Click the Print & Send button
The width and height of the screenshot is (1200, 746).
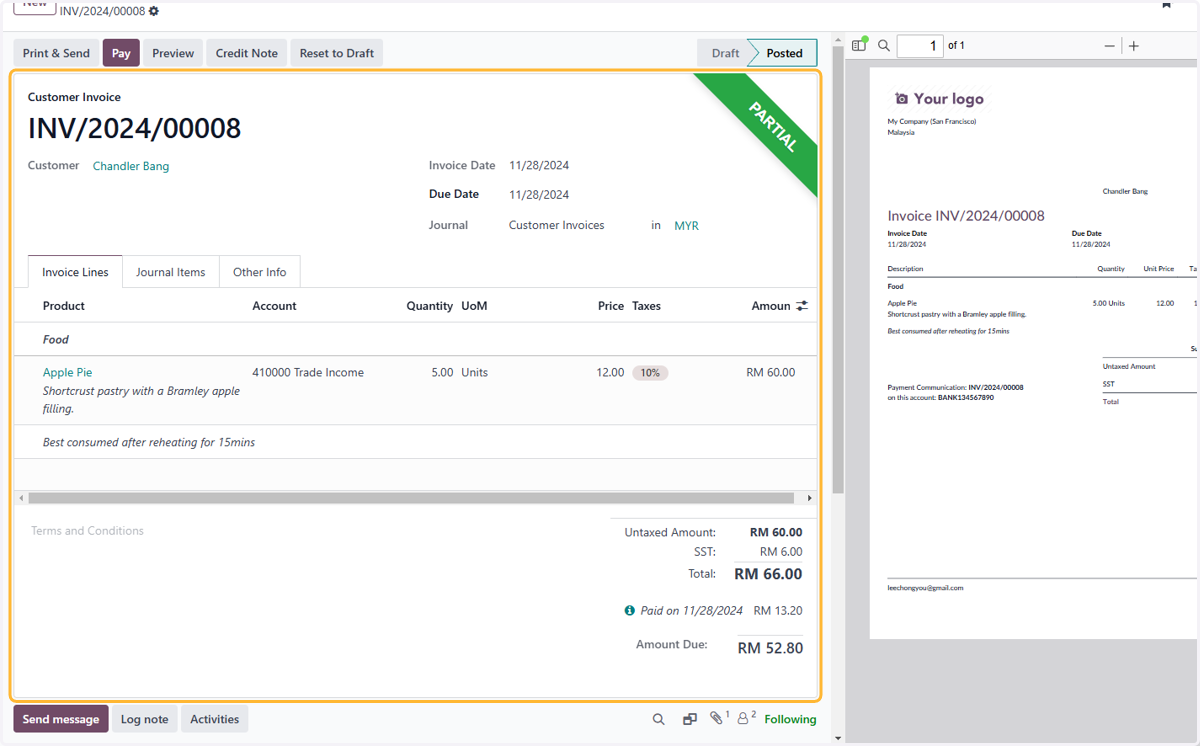coord(56,53)
